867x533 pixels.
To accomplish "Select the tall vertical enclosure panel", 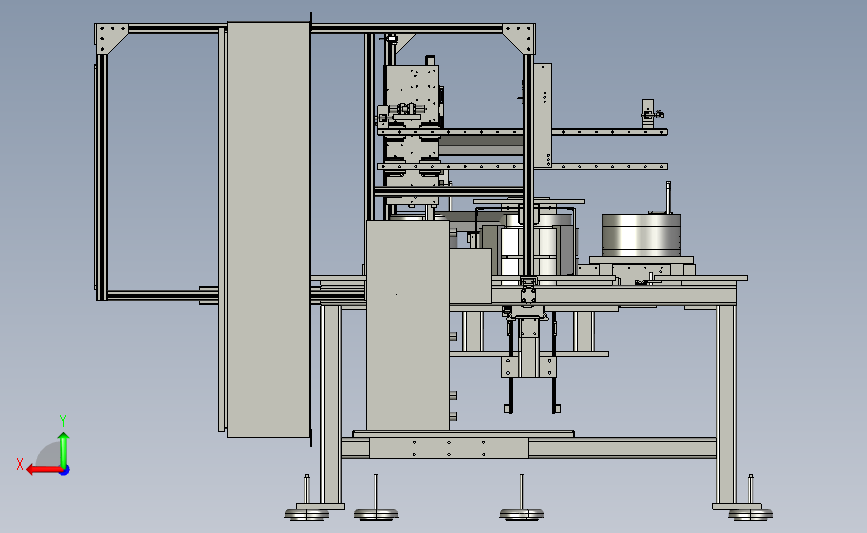I will click(268, 229).
